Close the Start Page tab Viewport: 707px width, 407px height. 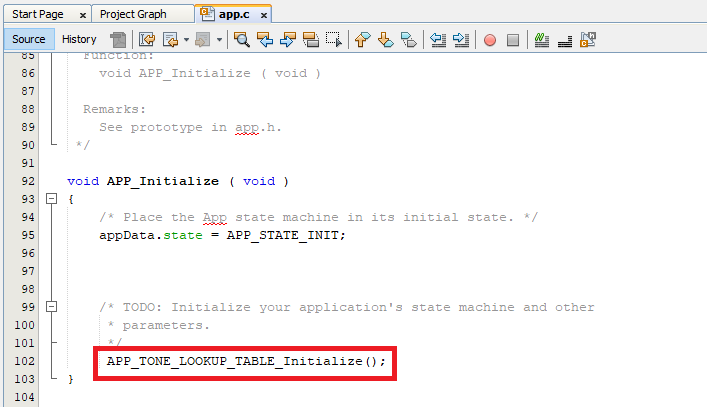point(83,15)
